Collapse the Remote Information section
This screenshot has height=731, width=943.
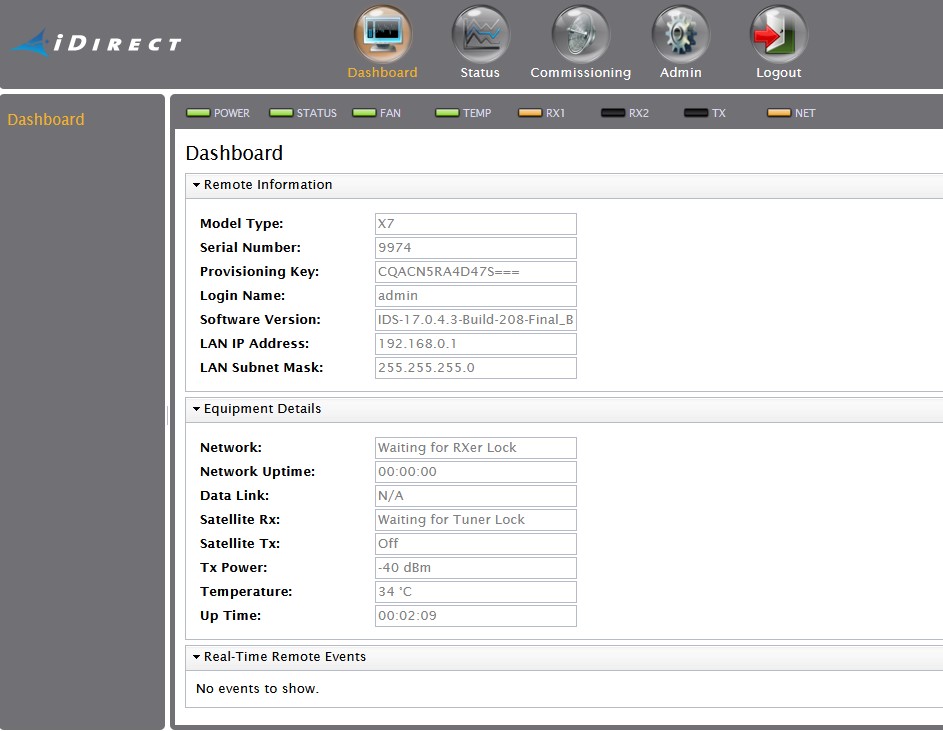coord(197,185)
